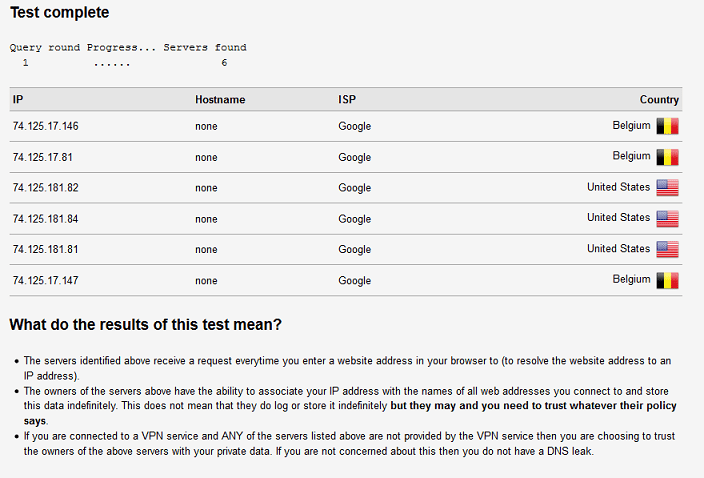Click the IP address 74.125.17.146
Viewport: 704px width, 478px height.
pyautogui.click(x=45, y=126)
